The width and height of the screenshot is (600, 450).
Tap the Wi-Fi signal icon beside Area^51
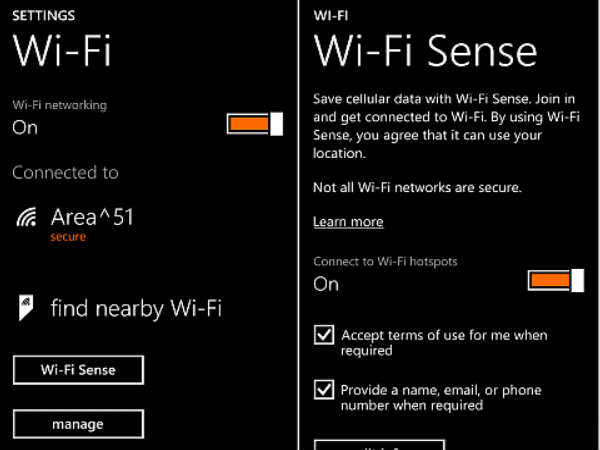point(28,217)
